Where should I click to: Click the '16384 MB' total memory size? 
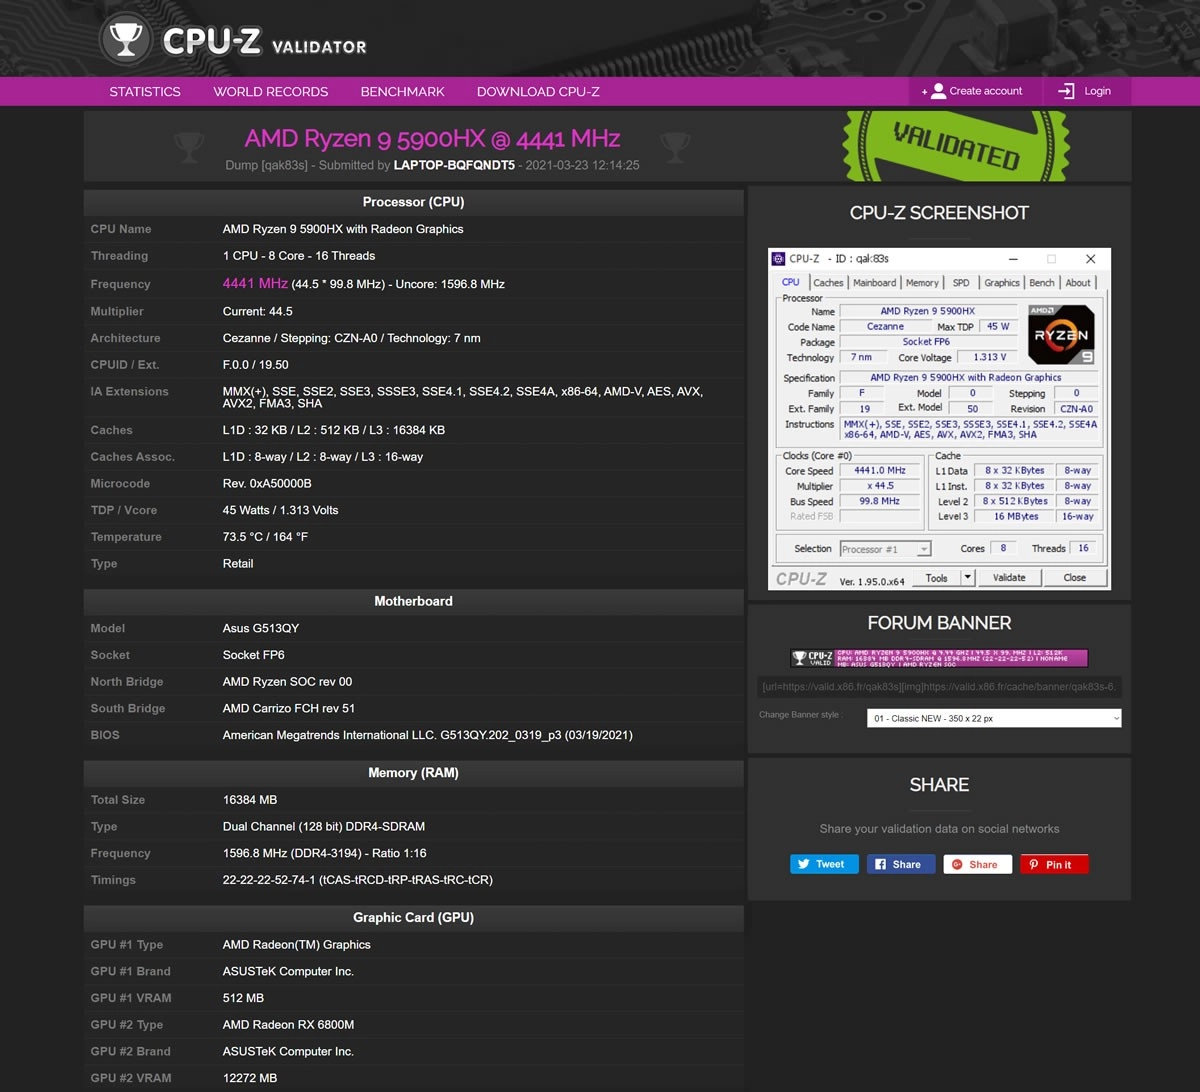tap(250, 800)
